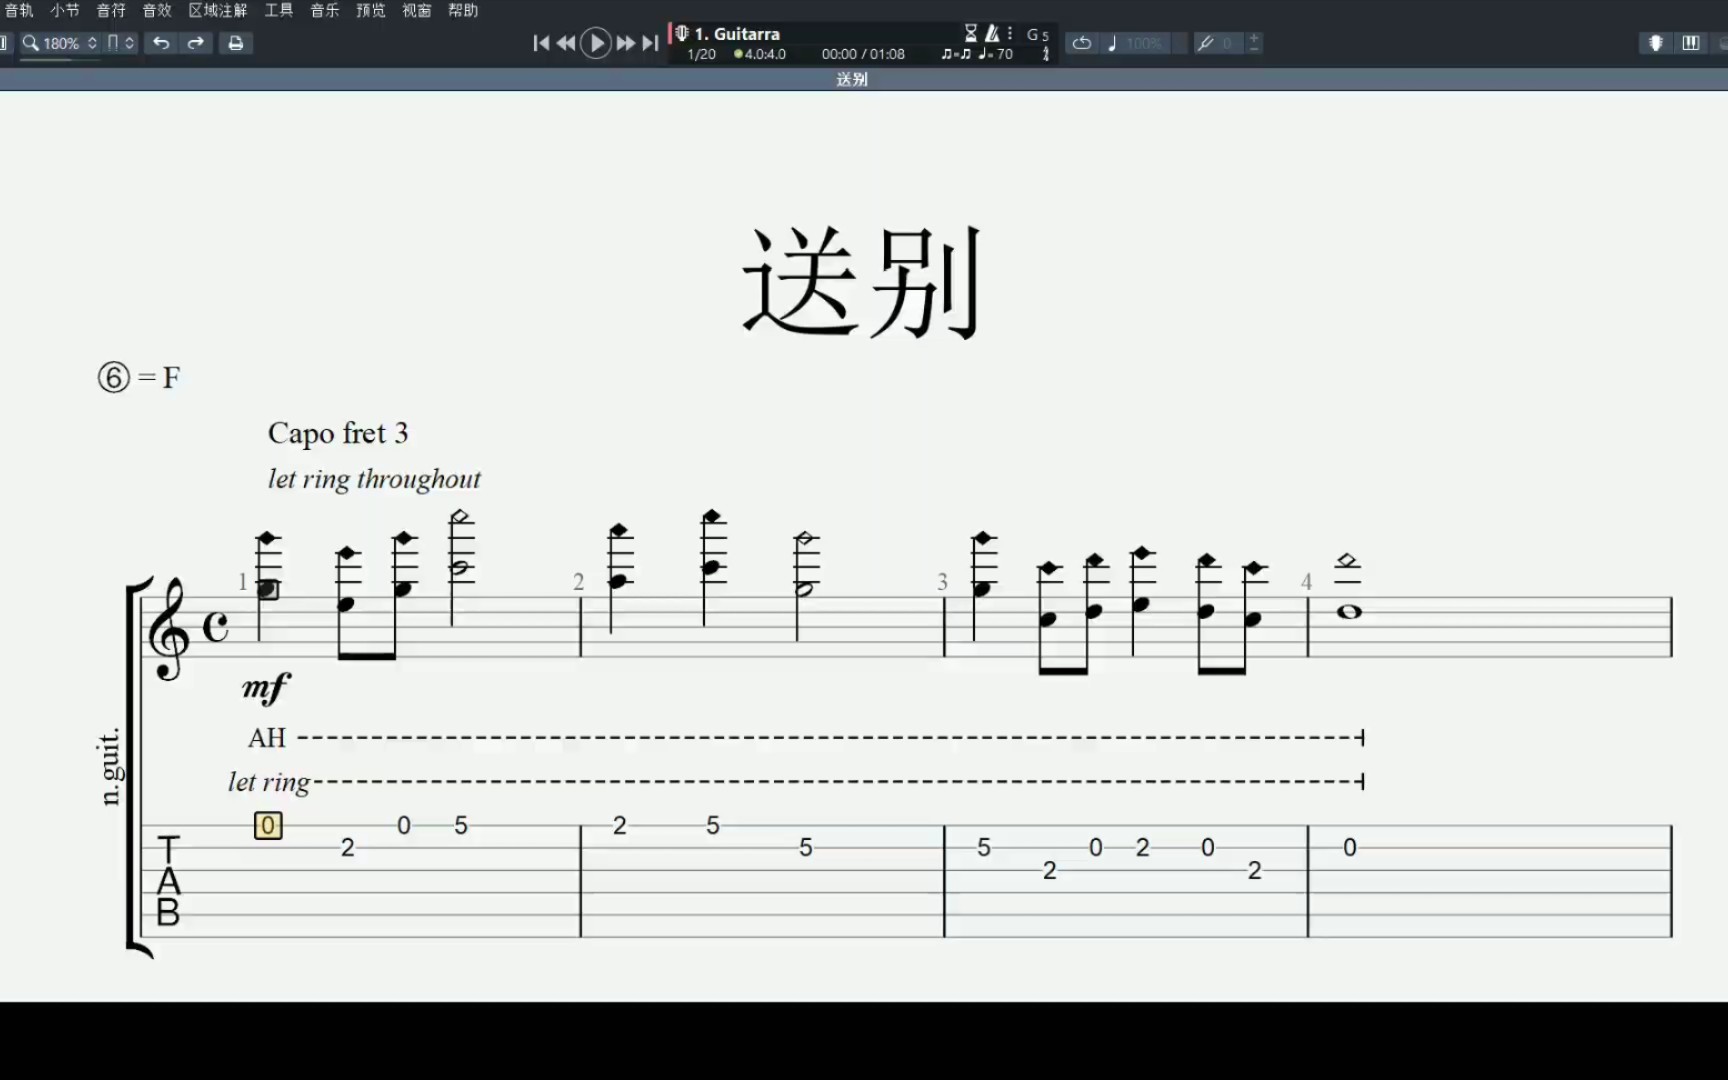The width and height of the screenshot is (1728, 1080).
Task: Open the 预览 (View) menu
Action: (x=371, y=10)
